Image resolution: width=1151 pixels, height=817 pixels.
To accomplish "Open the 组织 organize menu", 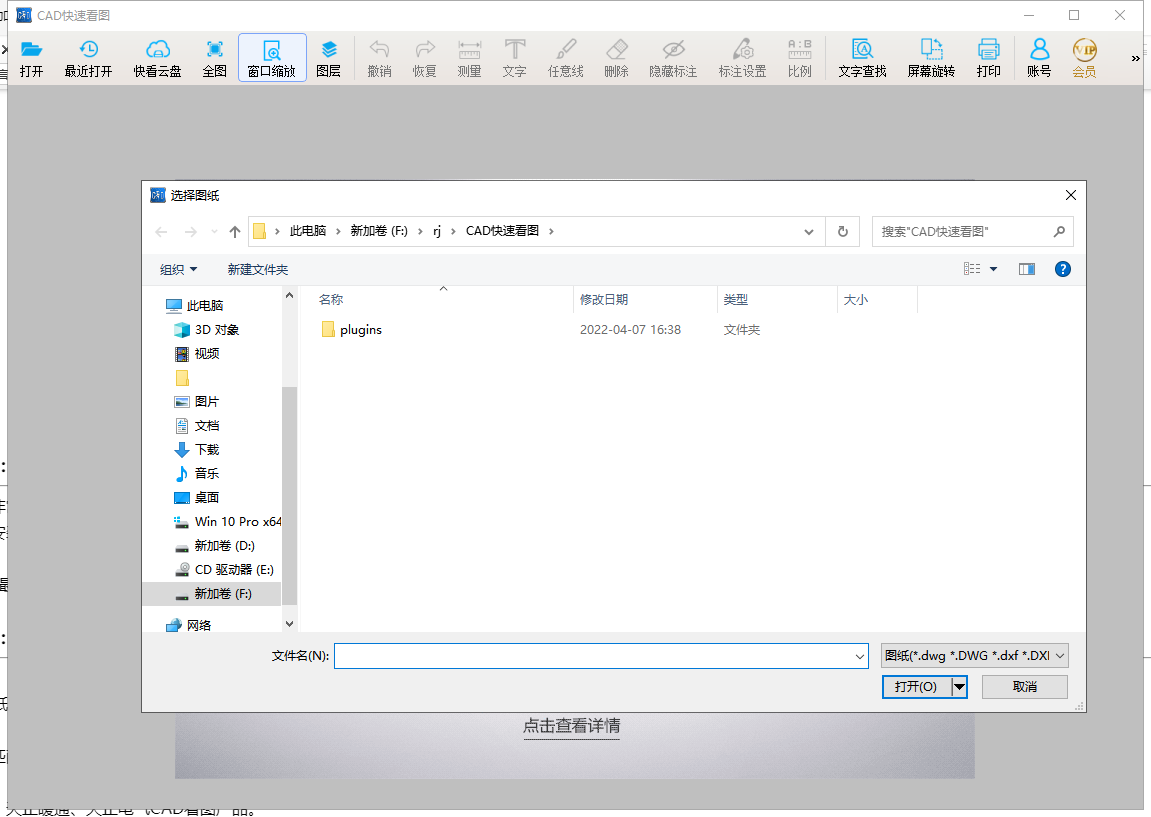I will [178, 269].
